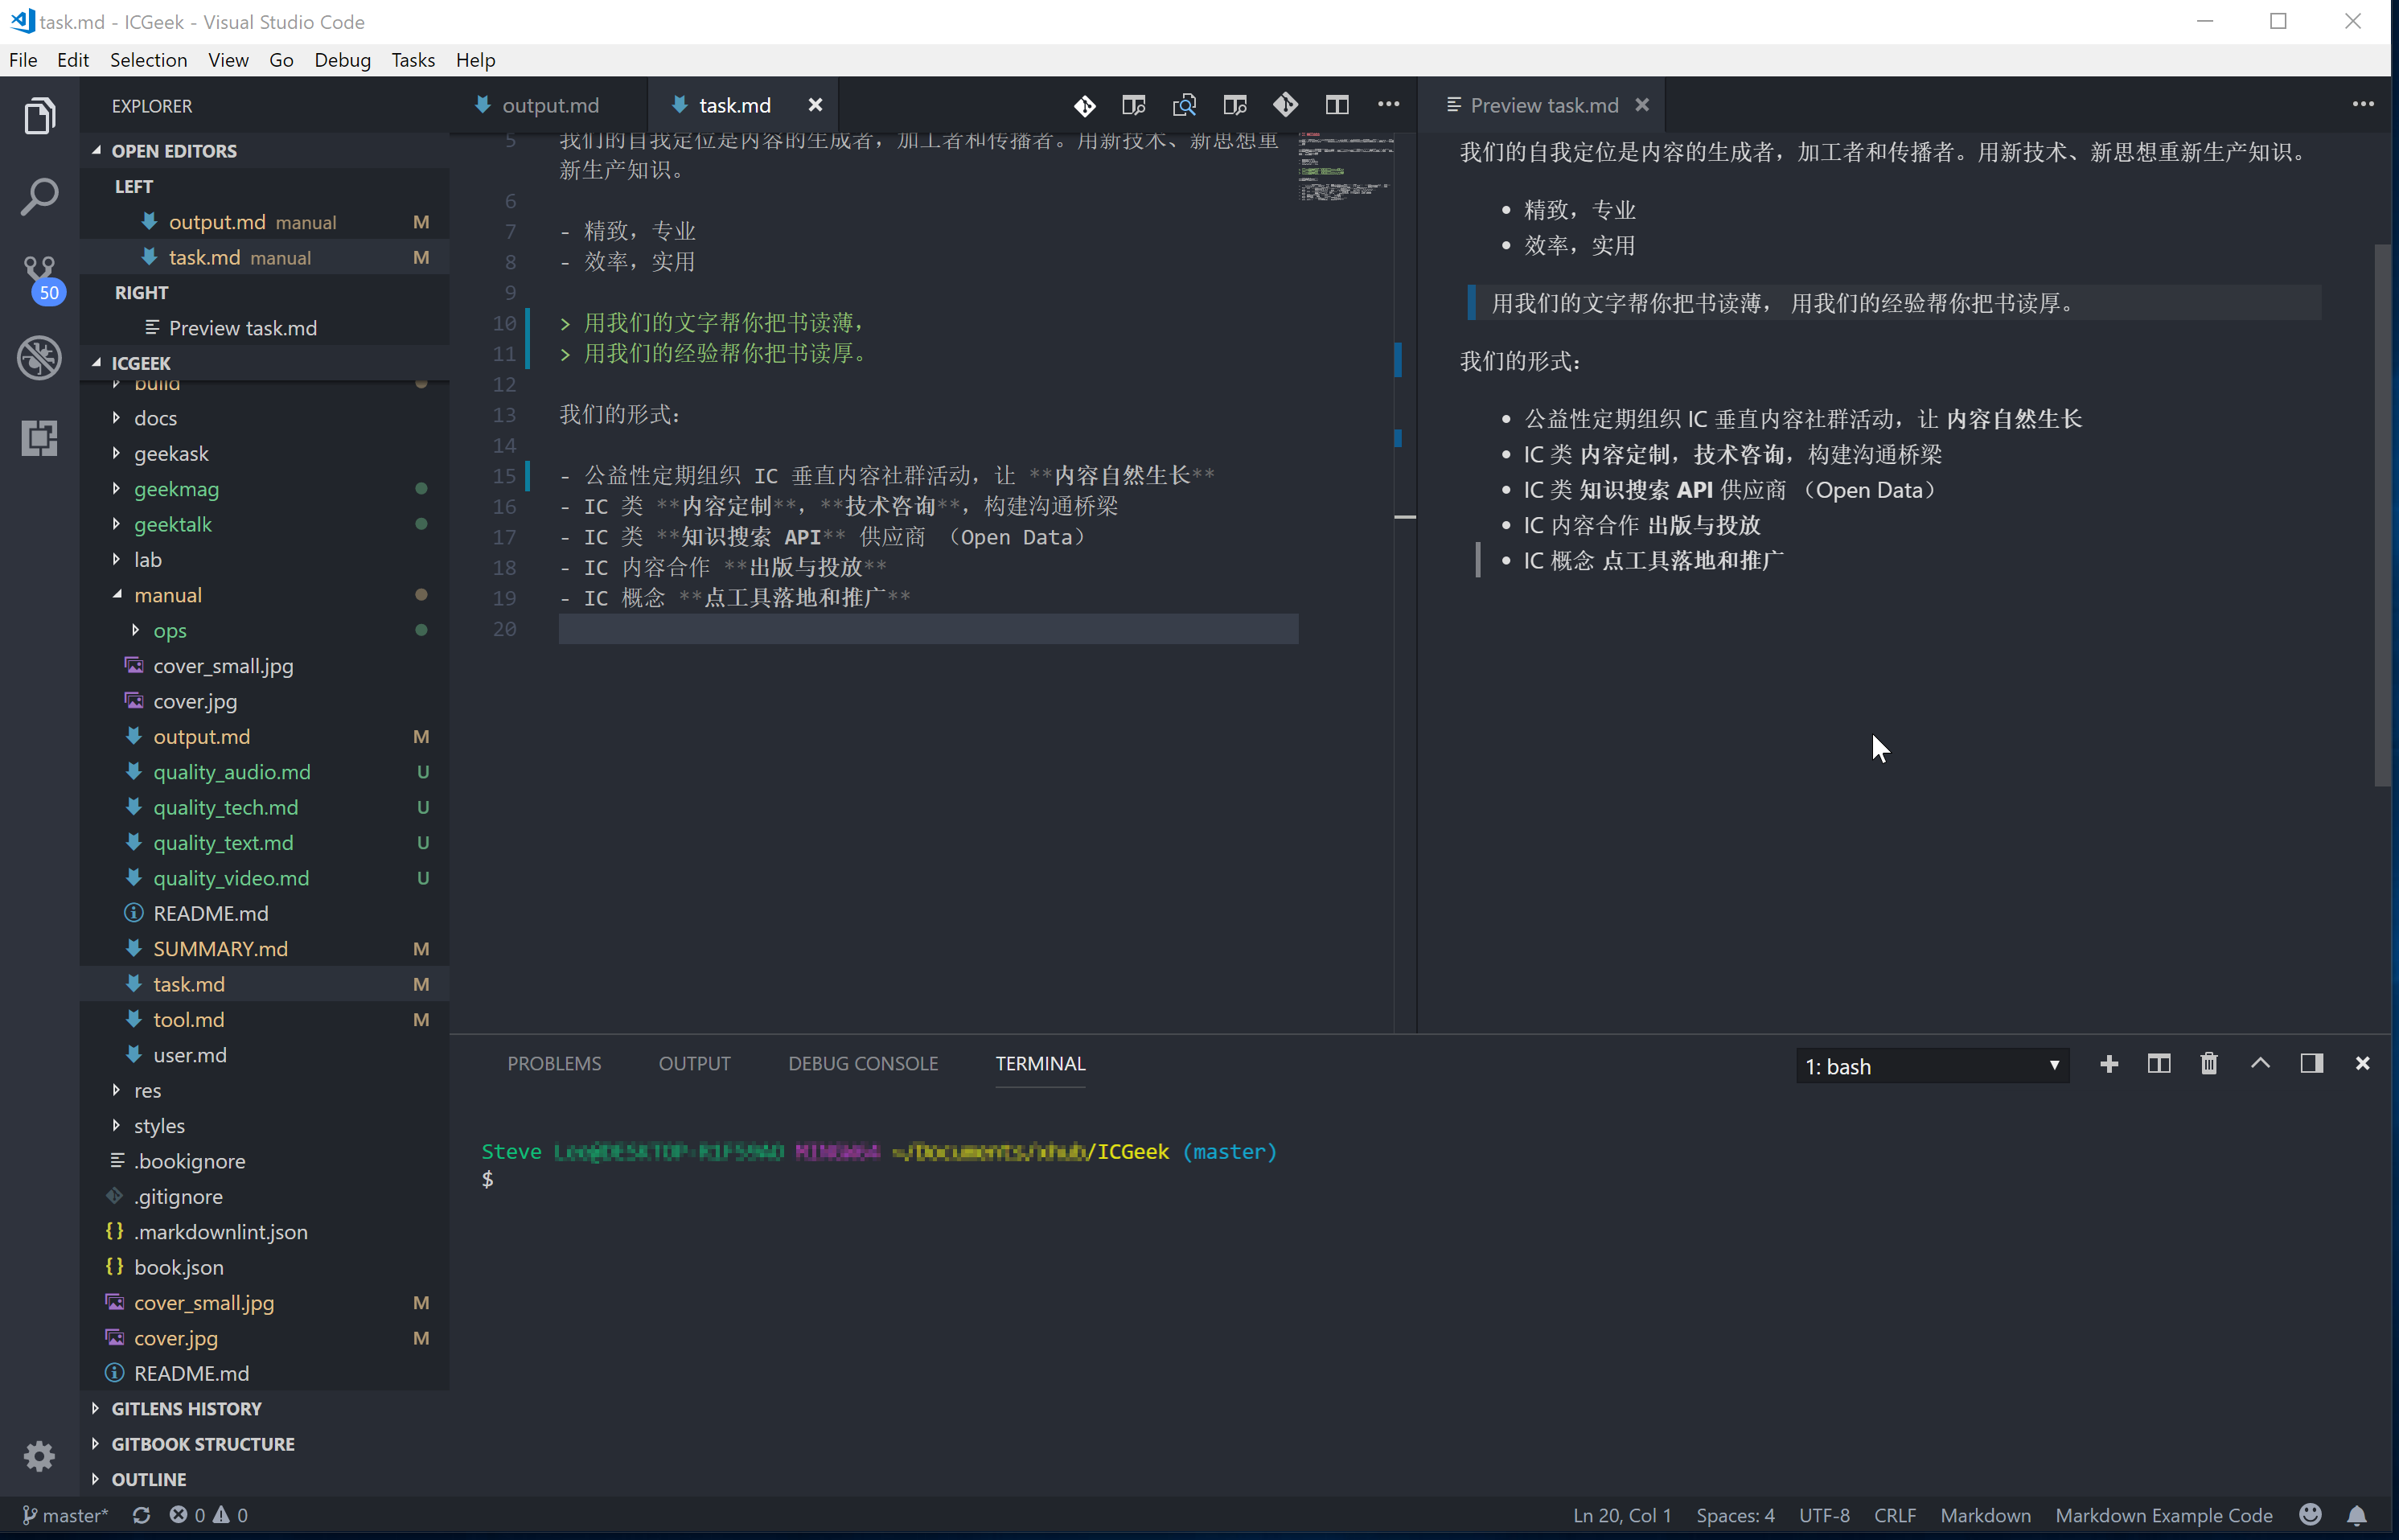Click the first GitLens diamond icon in editor toolbar
Viewport: 2399px width, 1540px height.
click(1084, 105)
